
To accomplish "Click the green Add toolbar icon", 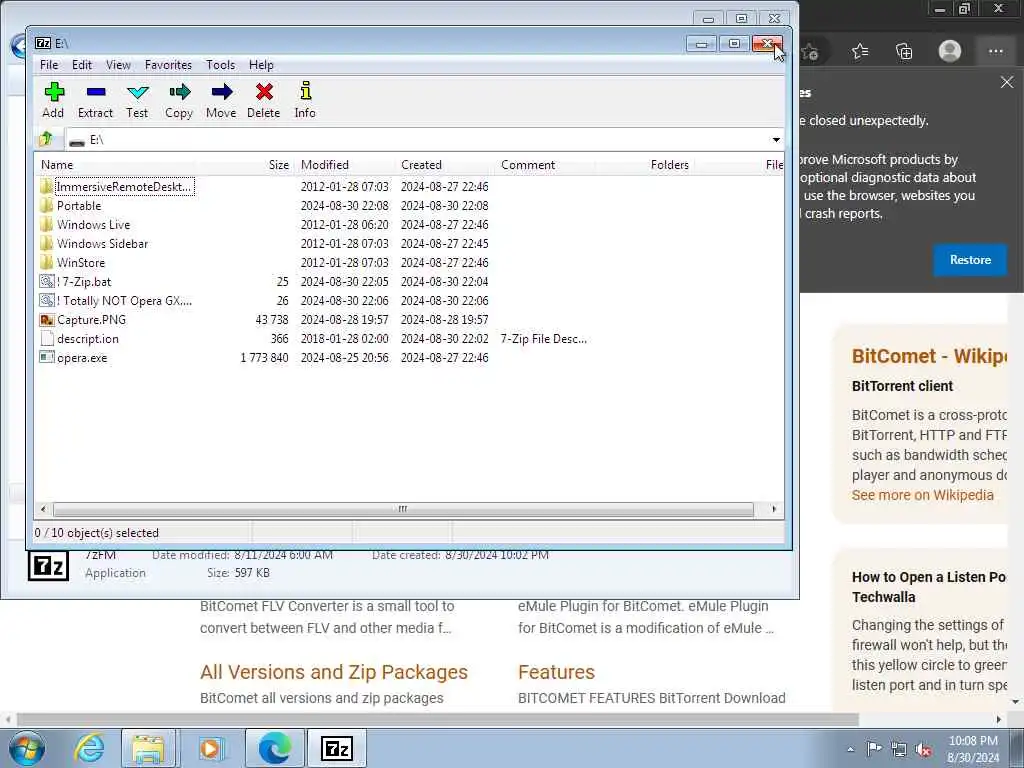I will pos(54,92).
